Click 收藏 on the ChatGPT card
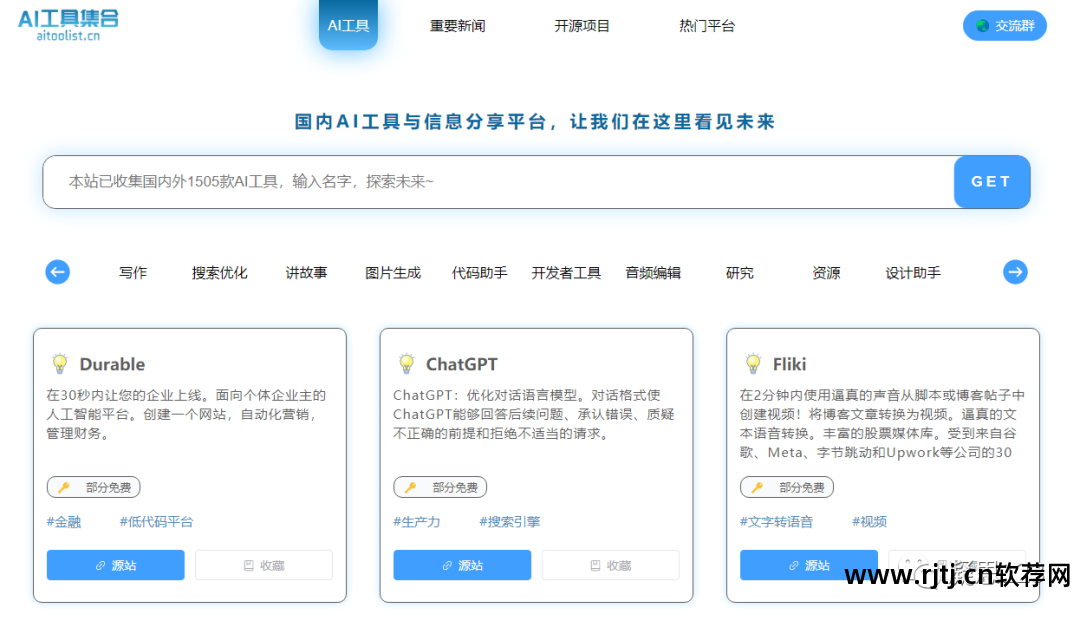1080x621 pixels. point(610,565)
